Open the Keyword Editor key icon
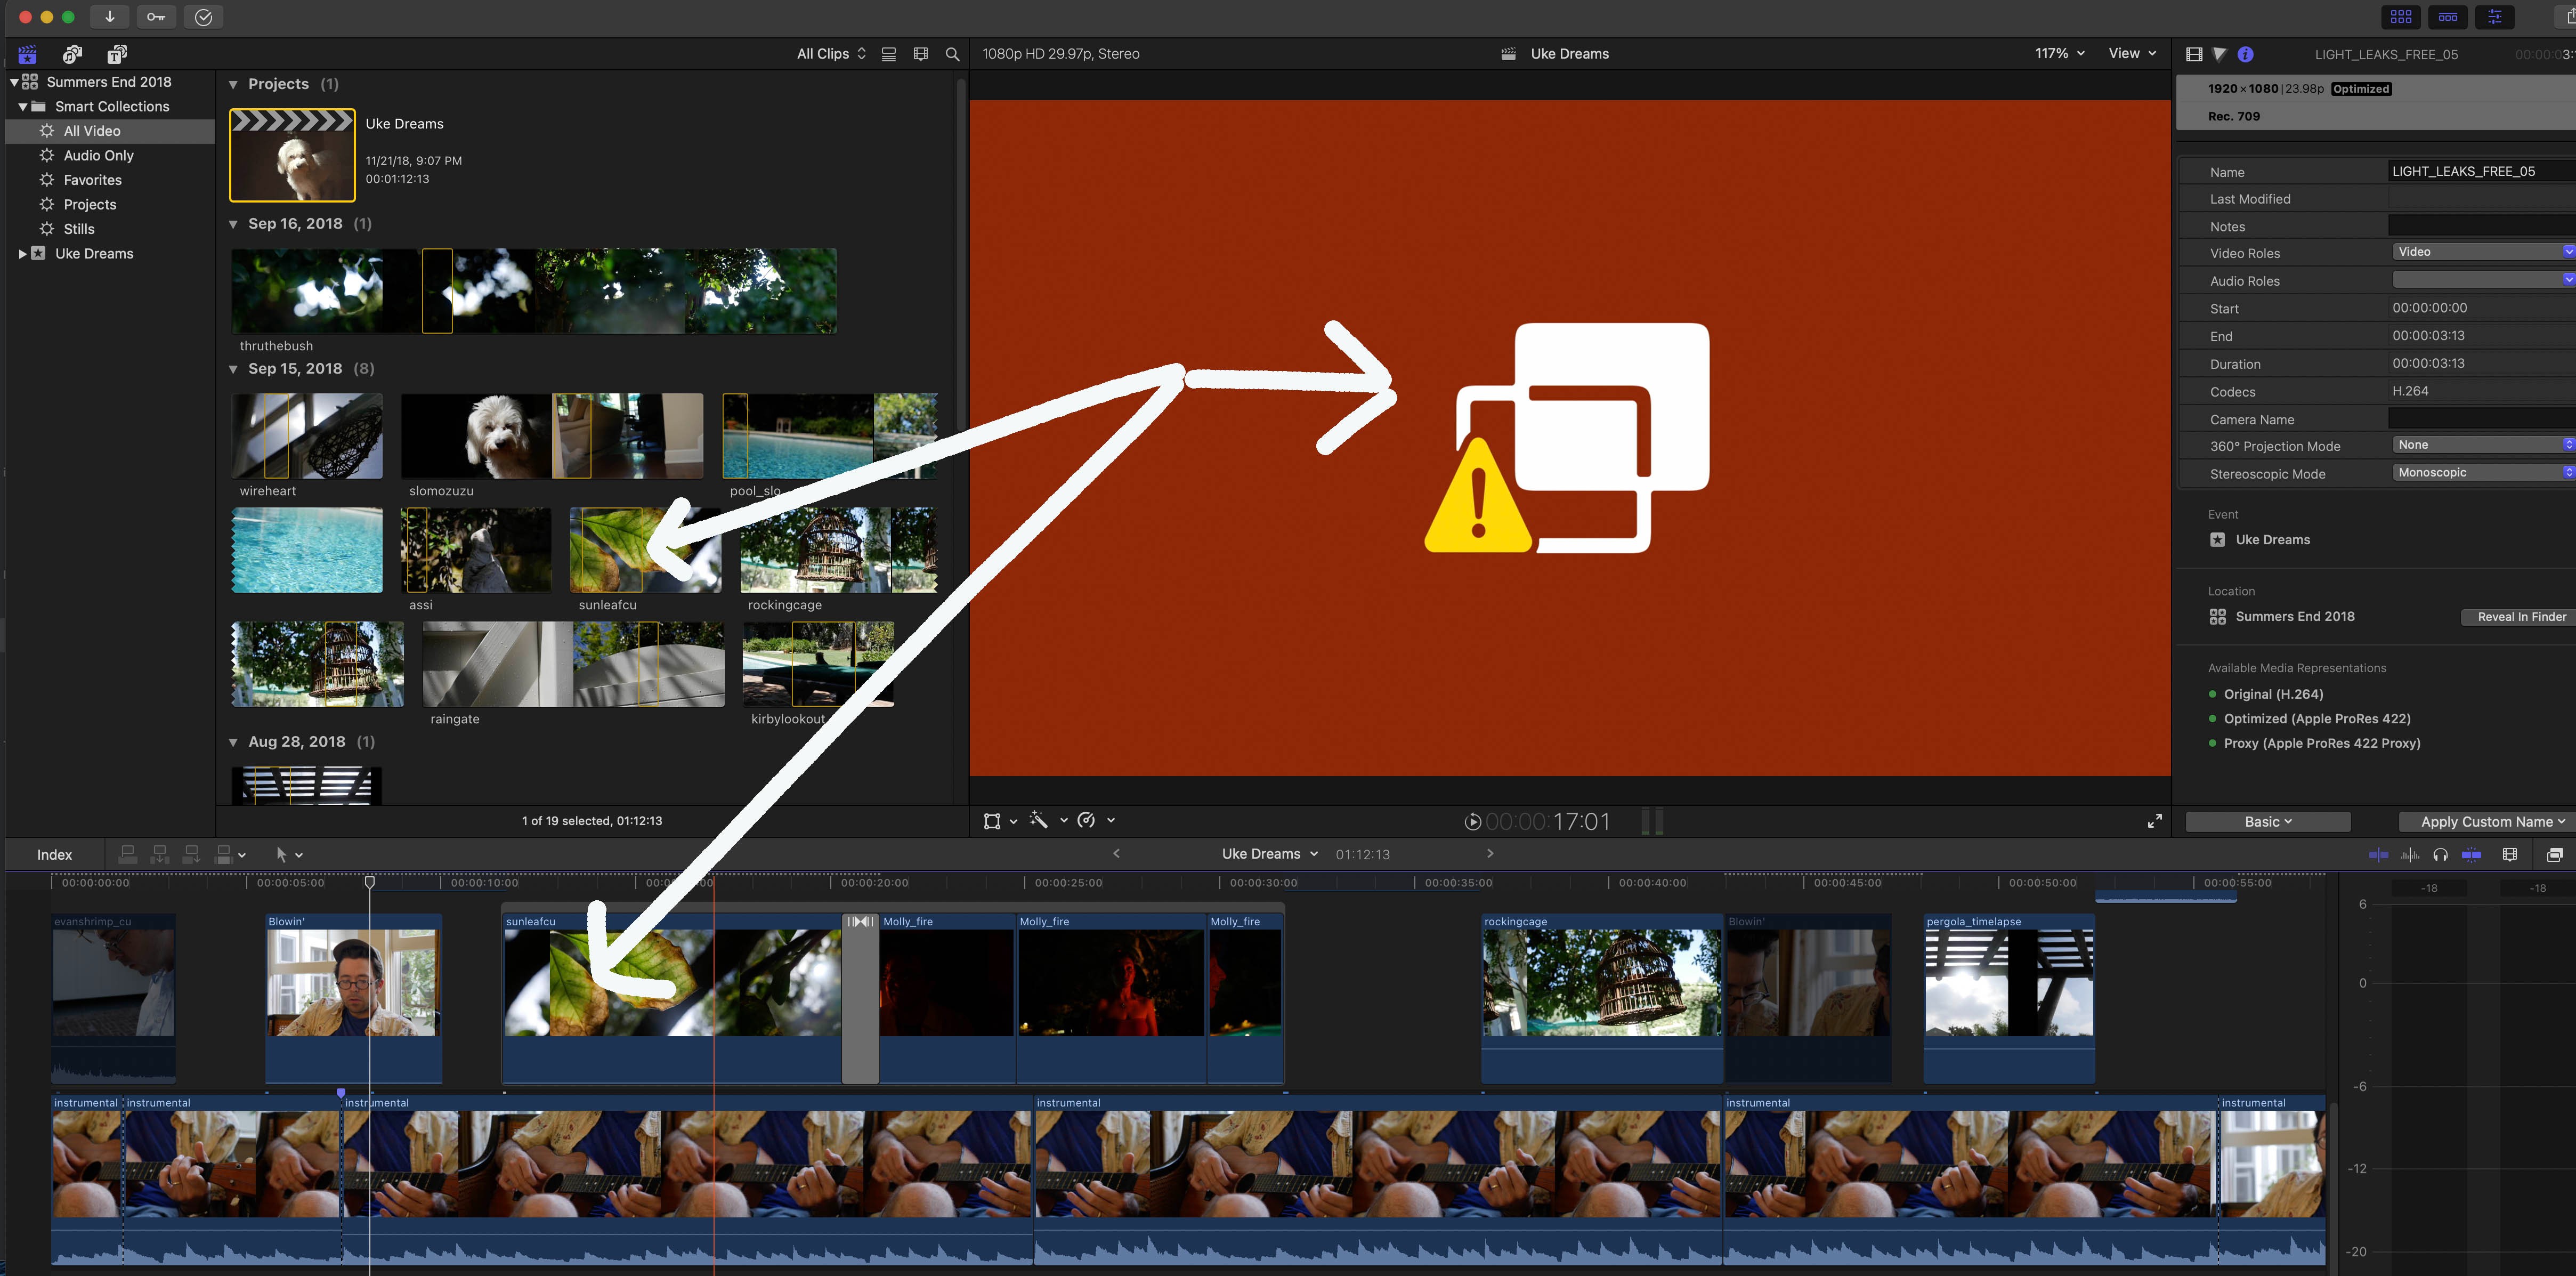2576x1276 pixels. coord(156,17)
